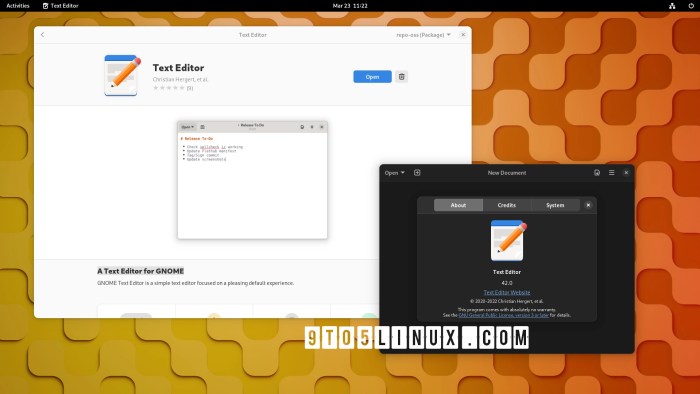Click the Text Editor Website link
Screen dimensions: 700x394
(x=507, y=292)
